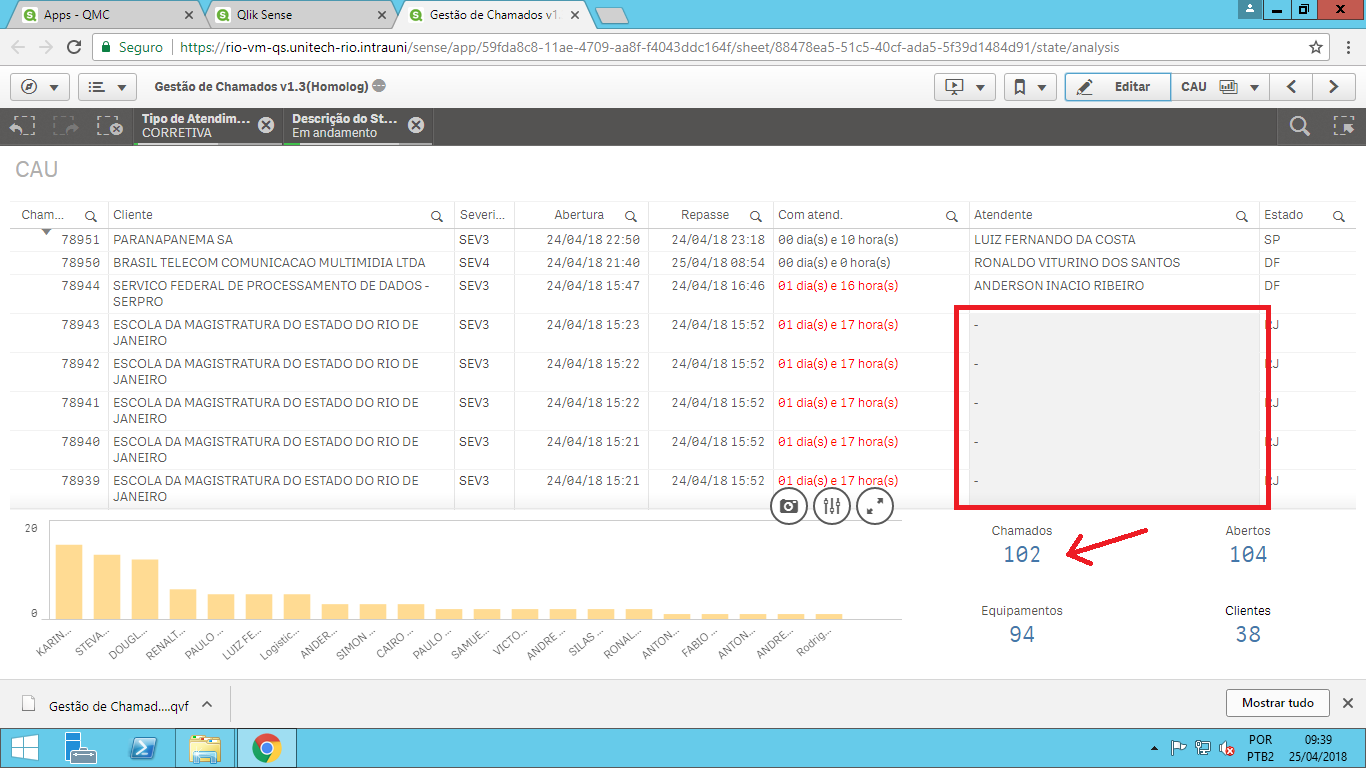Sort by the Cliente column header

click(x=133, y=215)
